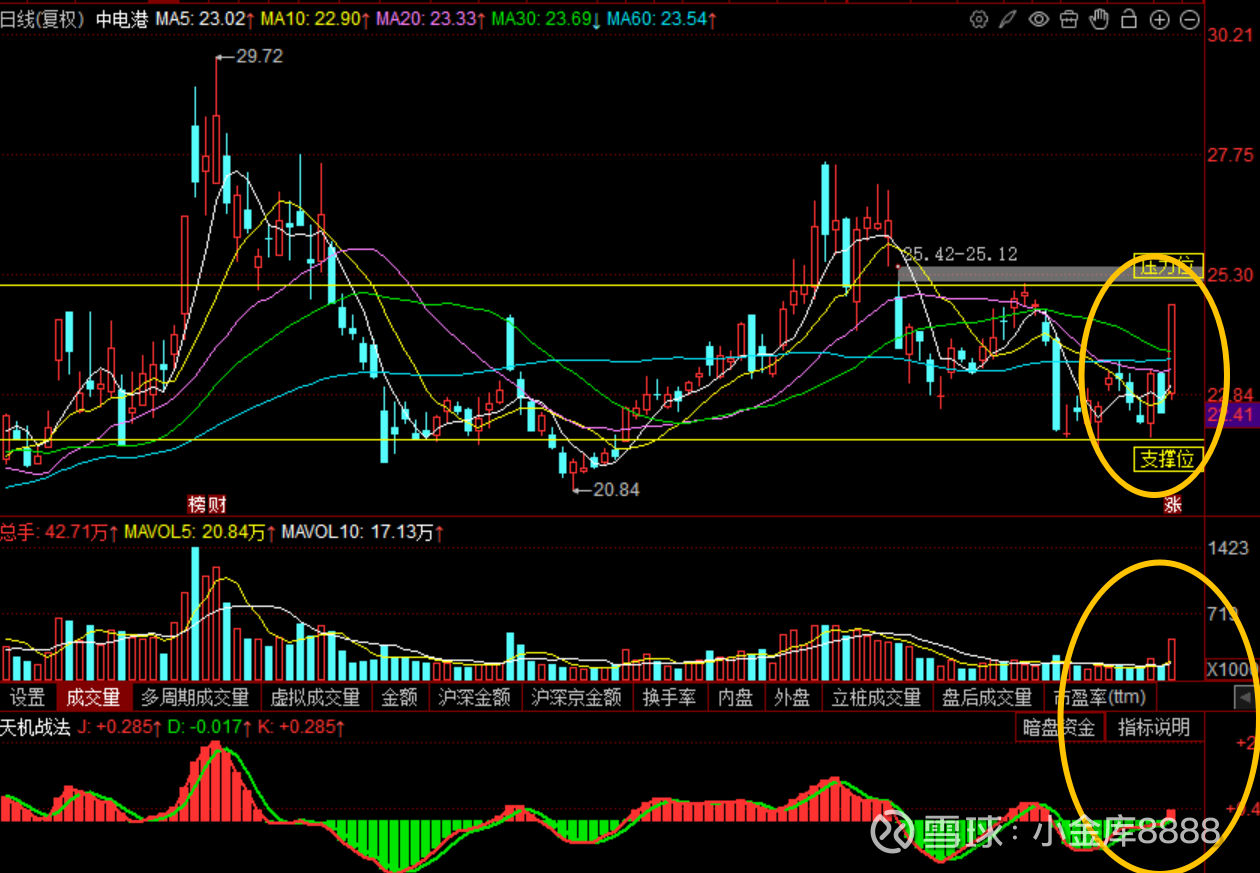Select the 沪深京金额 tab
Image resolution: width=1260 pixels, height=873 pixels.
tap(576, 697)
